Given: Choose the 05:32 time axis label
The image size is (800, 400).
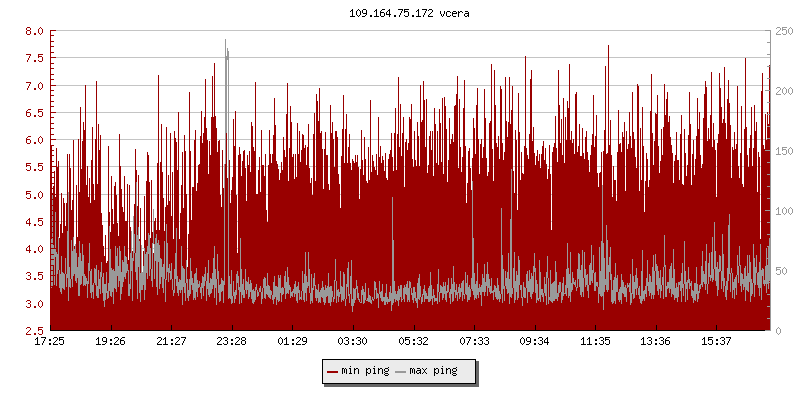Looking at the screenshot, I should 413,341.
